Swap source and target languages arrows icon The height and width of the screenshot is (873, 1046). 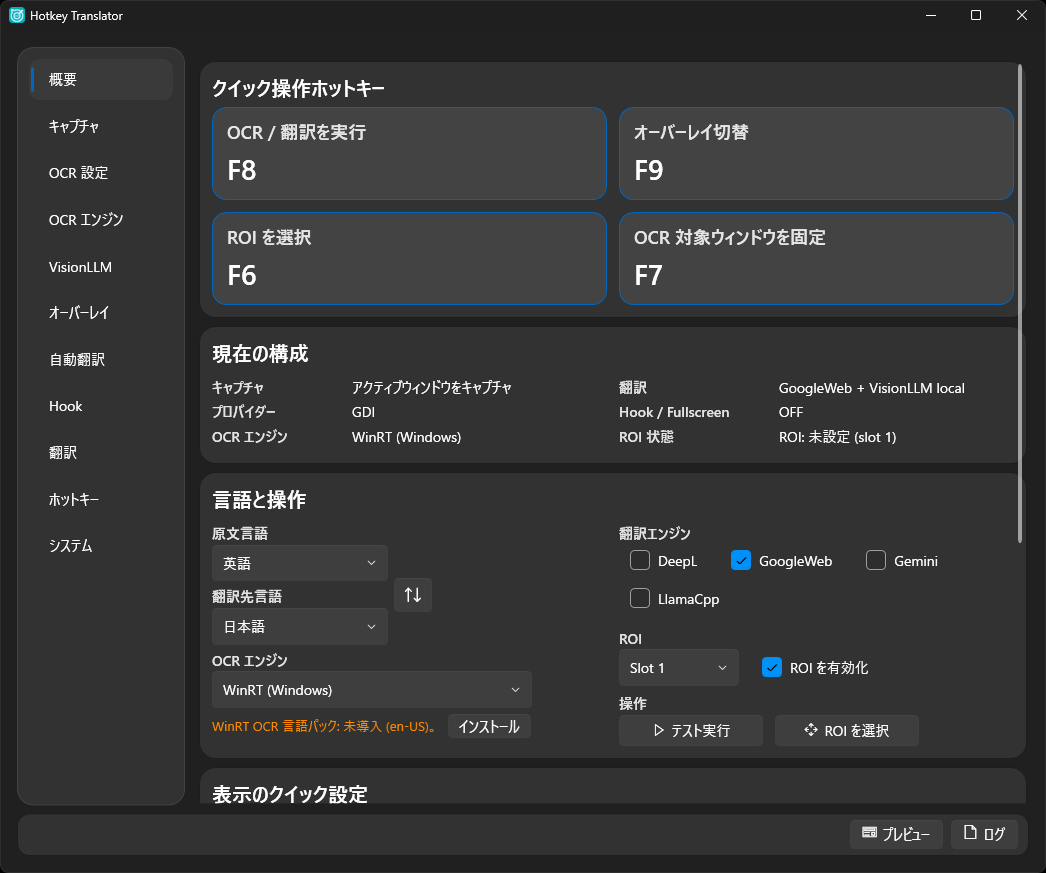[x=413, y=595]
